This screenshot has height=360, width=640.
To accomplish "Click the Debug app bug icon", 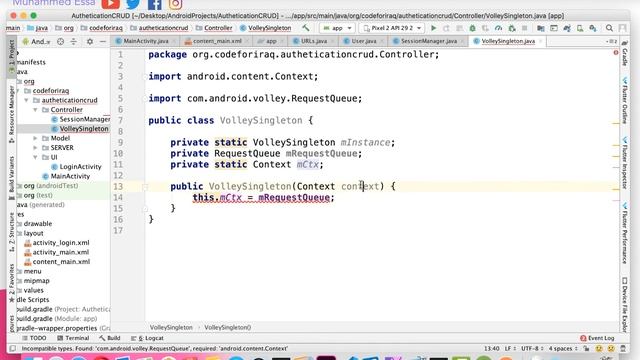I will (472, 28).
